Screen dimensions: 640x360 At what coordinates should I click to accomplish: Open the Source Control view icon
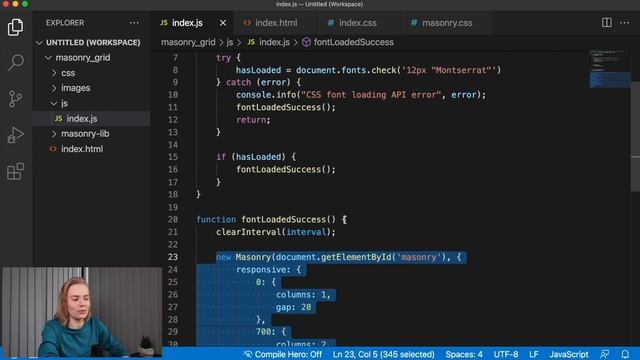pos(16,99)
